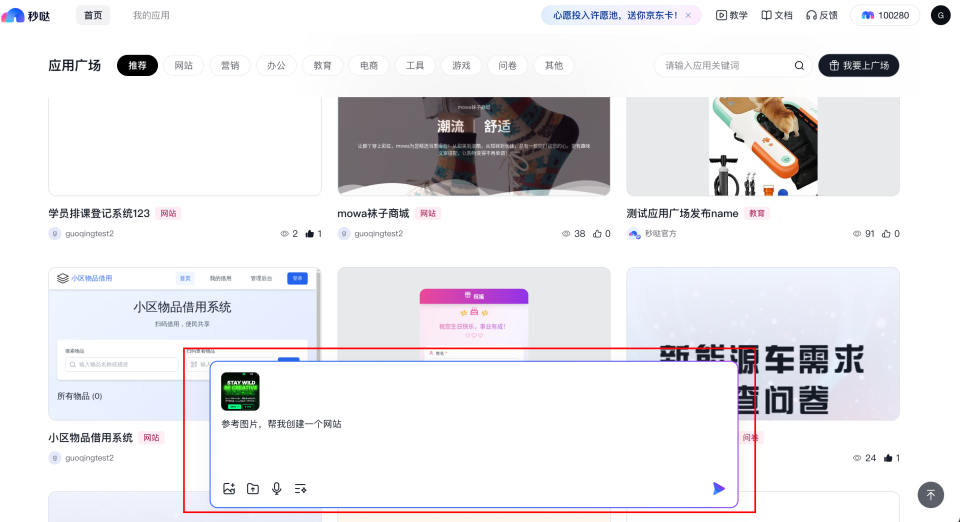
Task: Open mowa袜子商城 title
Action: tap(373, 214)
